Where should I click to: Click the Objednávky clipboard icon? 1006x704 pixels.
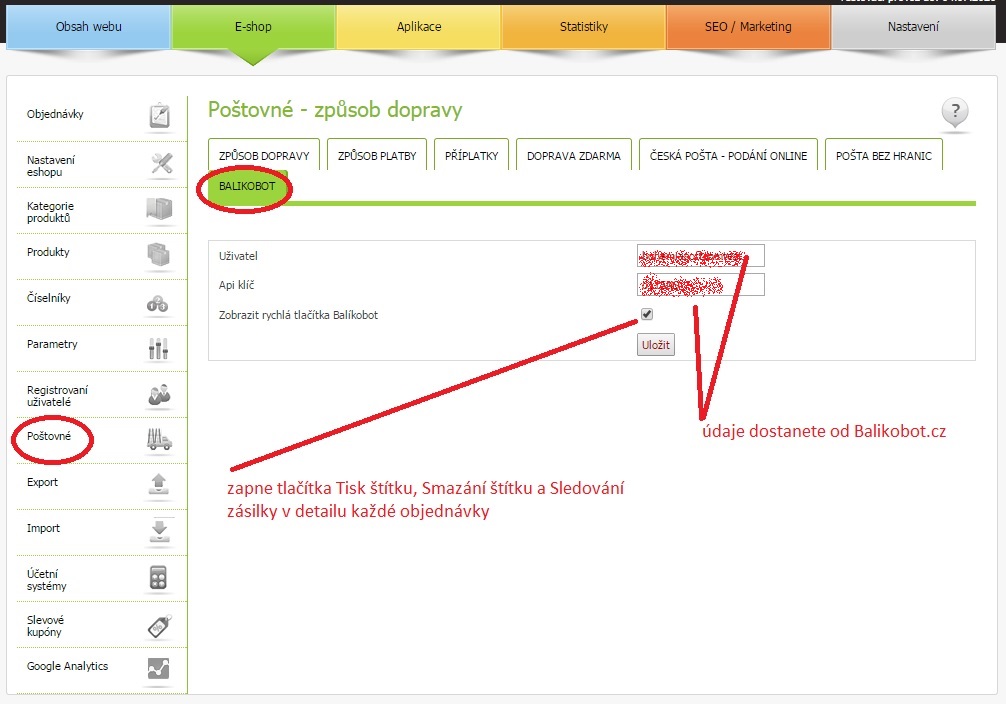tap(160, 116)
